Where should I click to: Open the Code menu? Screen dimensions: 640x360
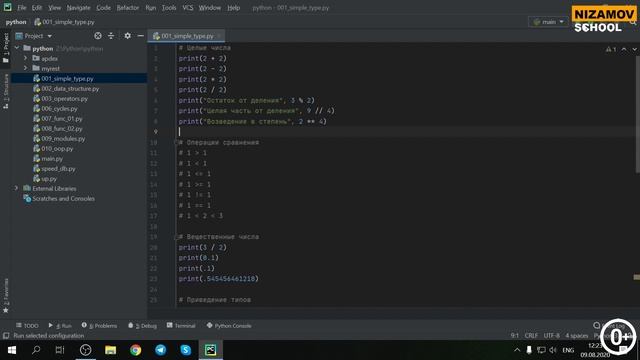(x=103, y=8)
